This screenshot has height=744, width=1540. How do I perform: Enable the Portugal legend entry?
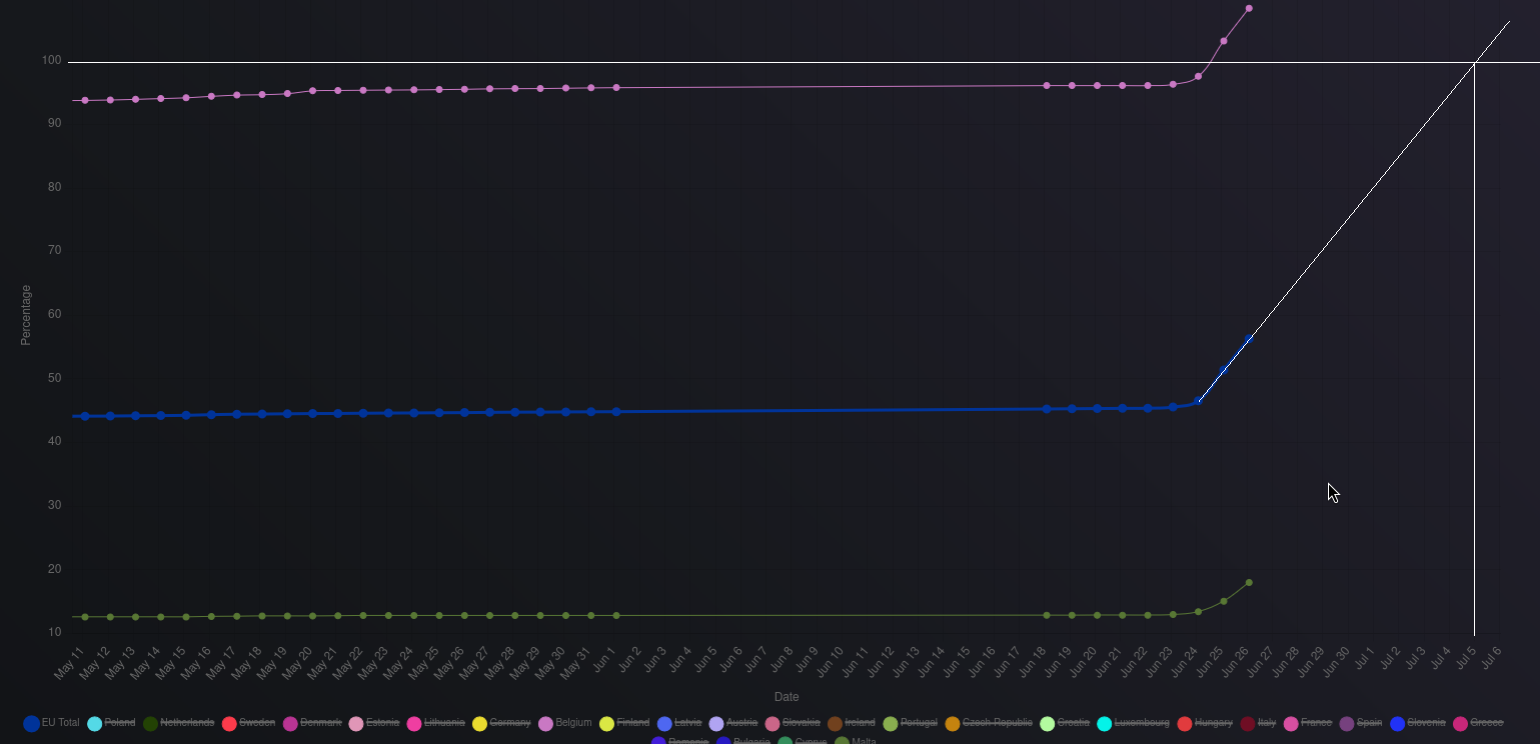(x=910, y=722)
